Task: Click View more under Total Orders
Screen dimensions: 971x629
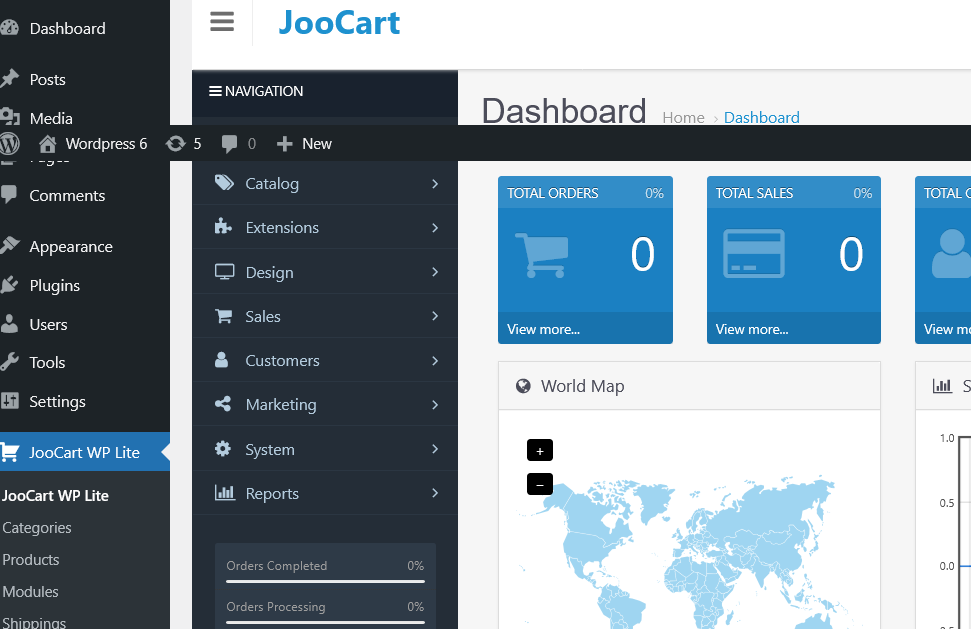Action: tap(543, 329)
